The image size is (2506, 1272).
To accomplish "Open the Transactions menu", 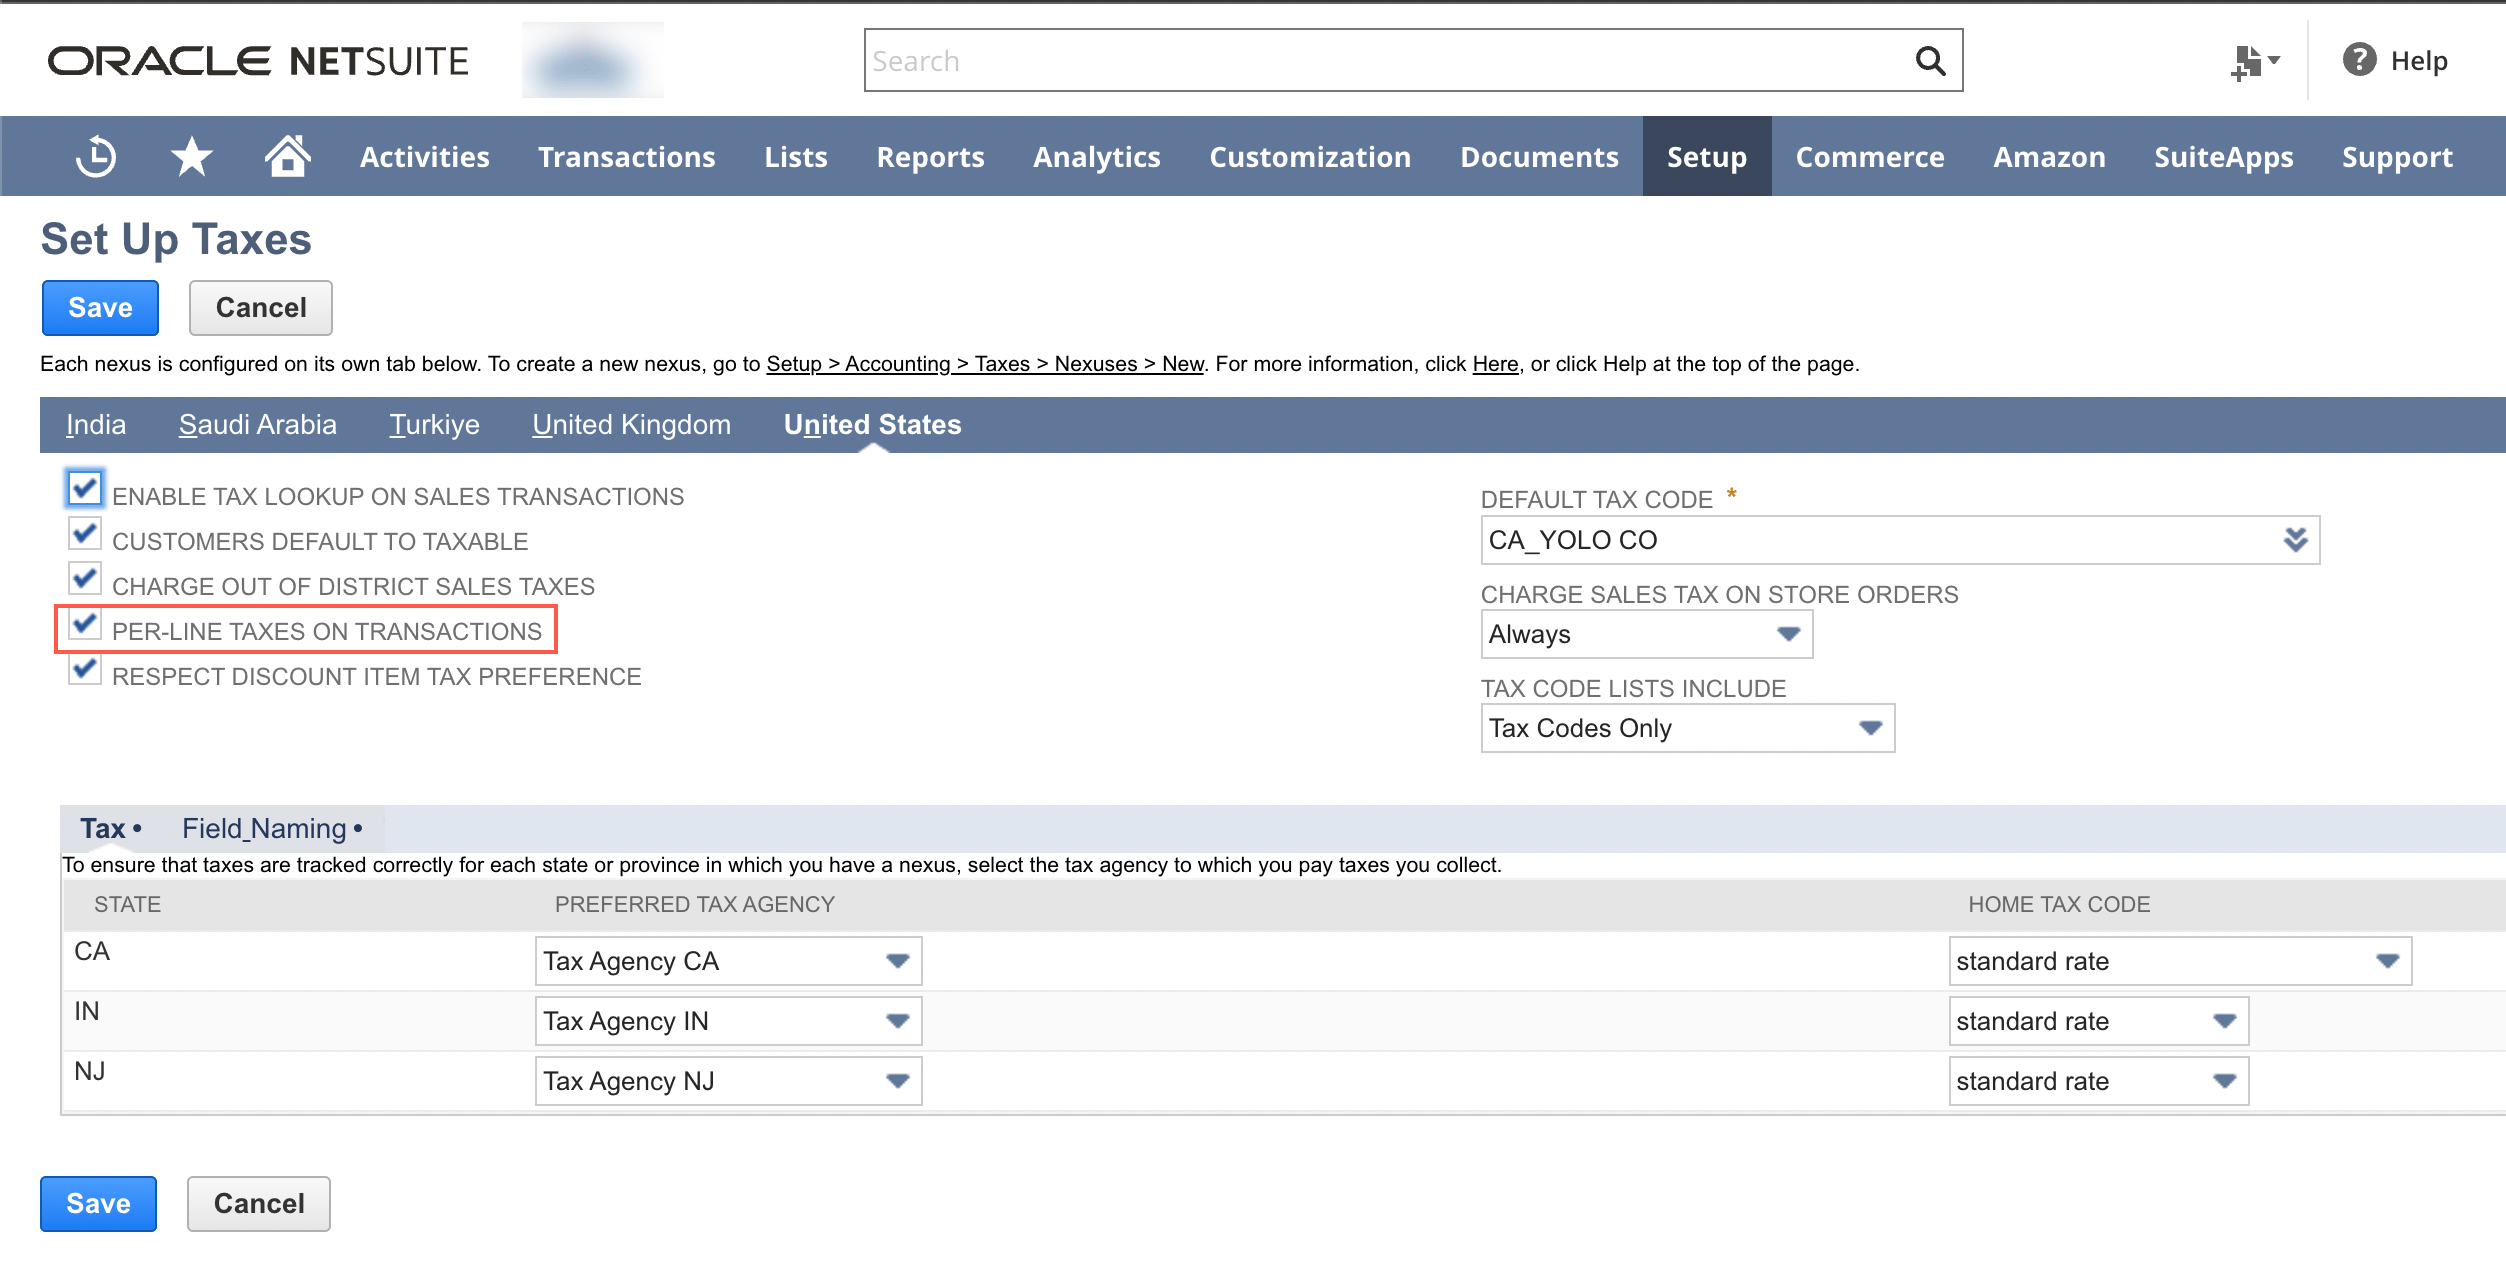I will pyautogui.click(x=626, y=156).
